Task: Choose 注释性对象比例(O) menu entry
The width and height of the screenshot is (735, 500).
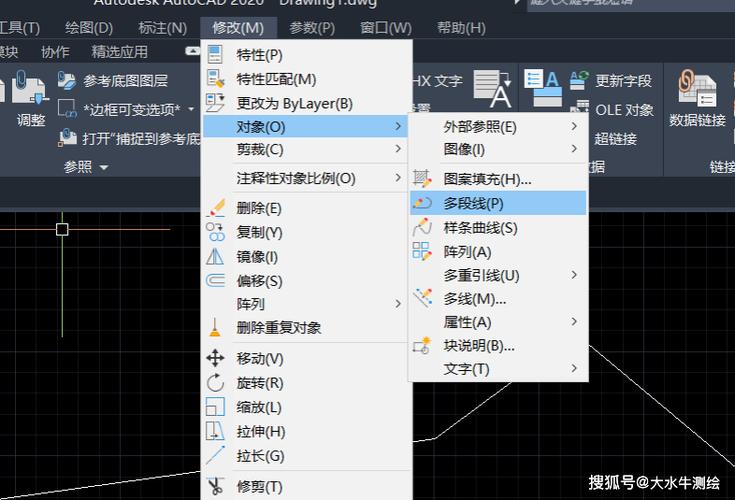Action: pyautogui.click(x=307, y=178)
